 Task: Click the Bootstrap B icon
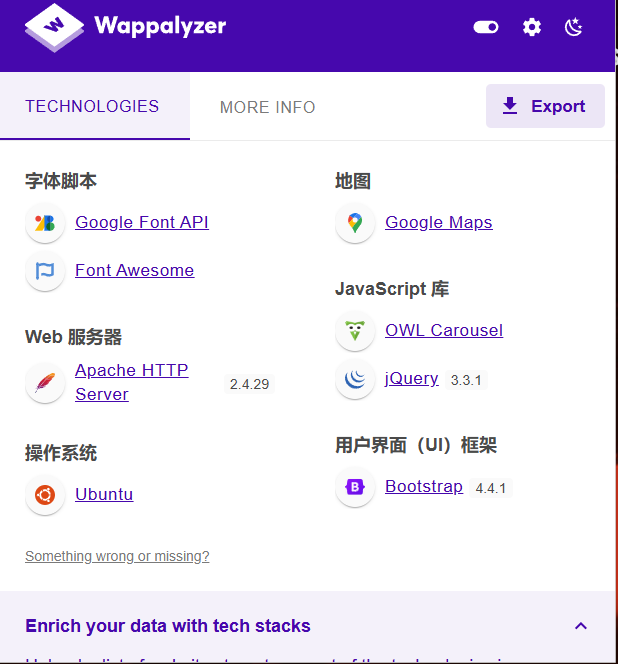[355, 487]
